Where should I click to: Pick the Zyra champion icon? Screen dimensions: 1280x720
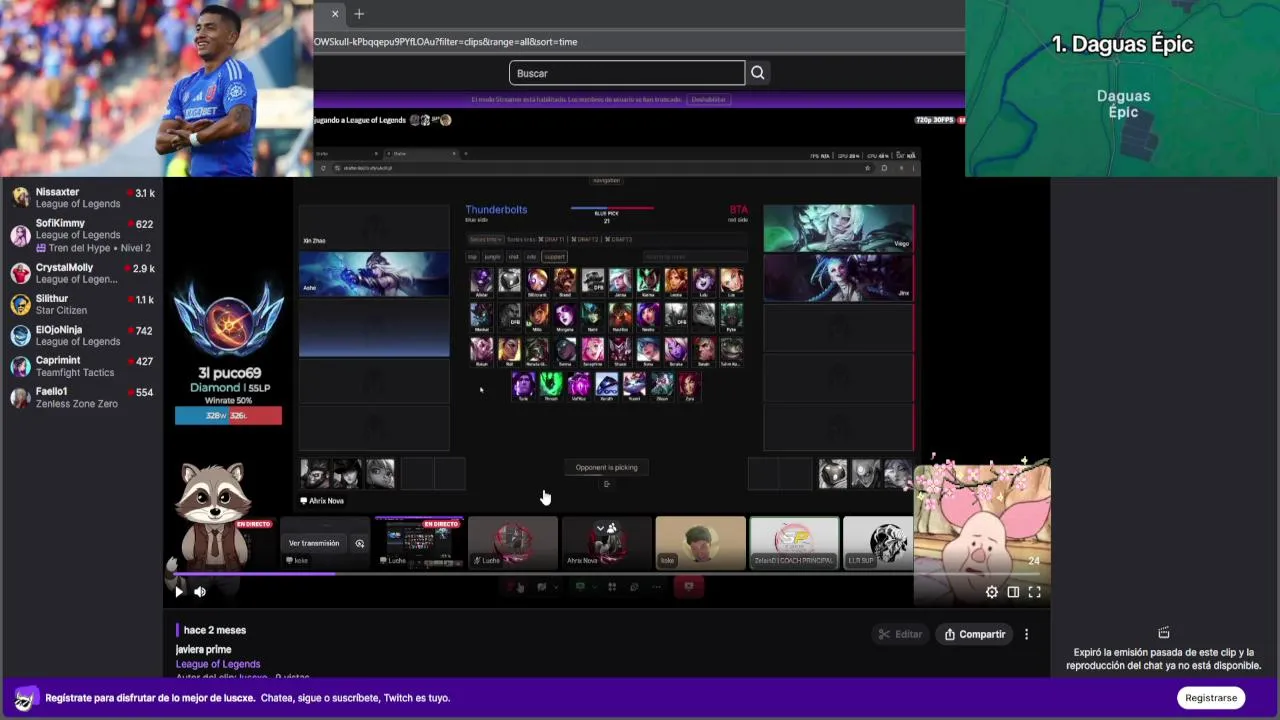[x=690, y=386]
